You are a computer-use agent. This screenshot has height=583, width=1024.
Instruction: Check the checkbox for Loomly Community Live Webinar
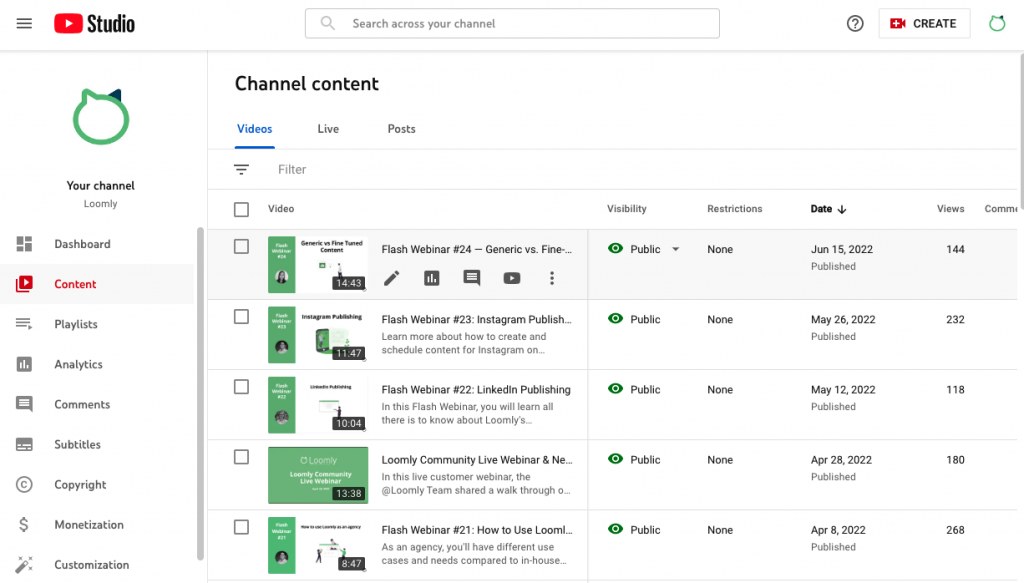click(x=241, y=456)
